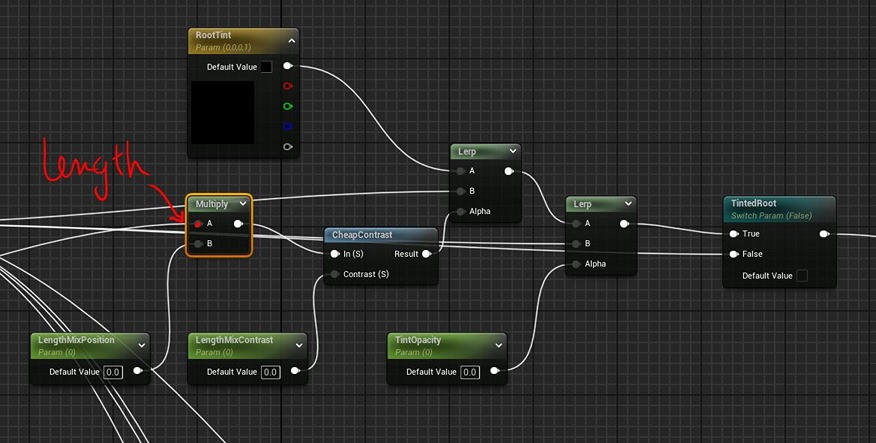Click the Multiply node output pin
Viewport: 876px width, 443px height.
coord(238,224)
